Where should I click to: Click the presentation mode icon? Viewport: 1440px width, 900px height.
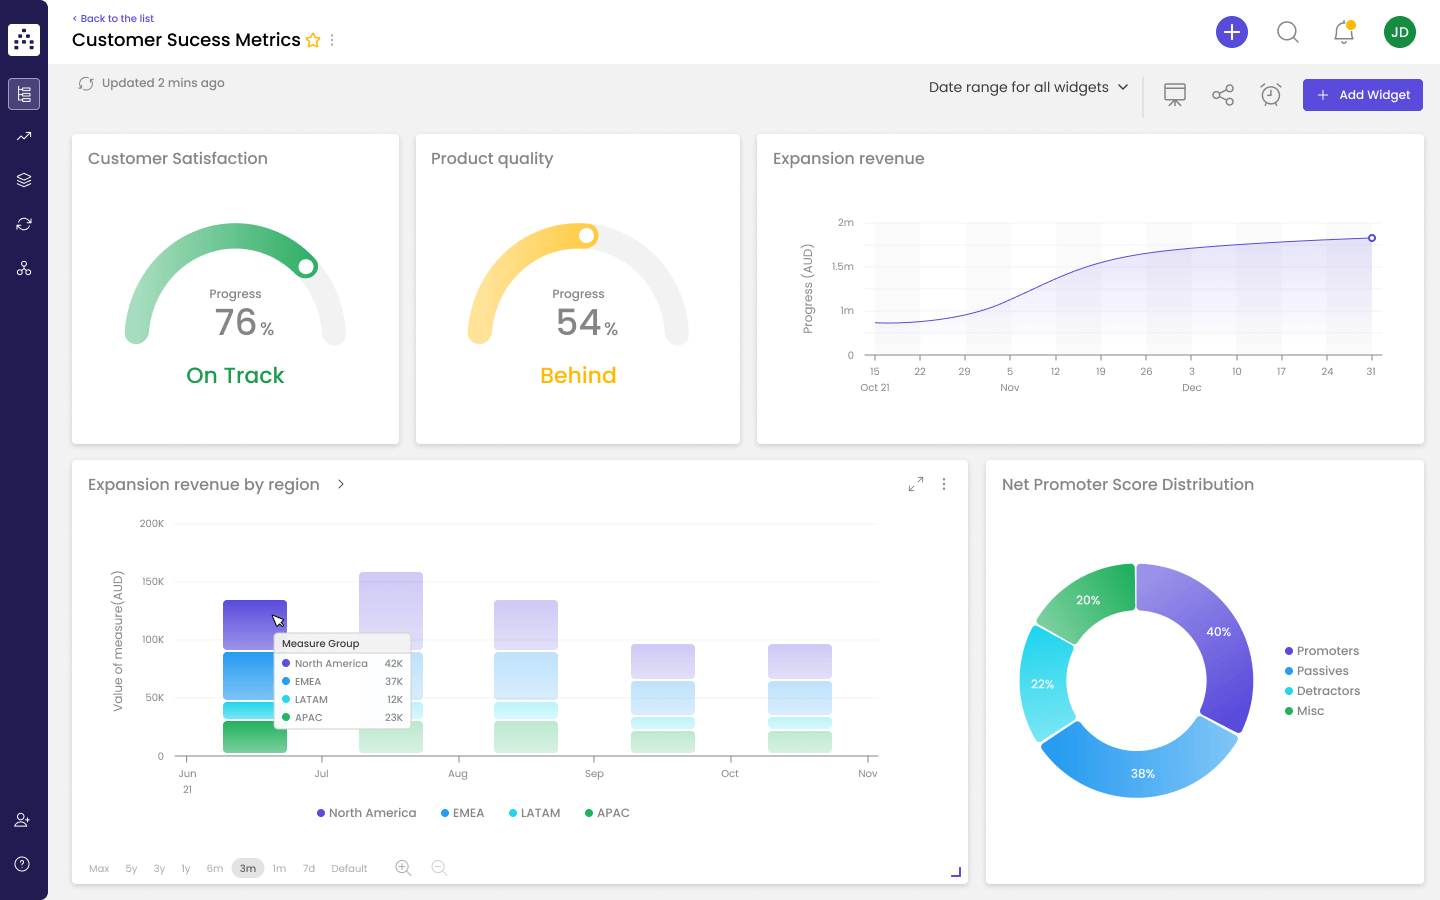[x=1175, y=95]
